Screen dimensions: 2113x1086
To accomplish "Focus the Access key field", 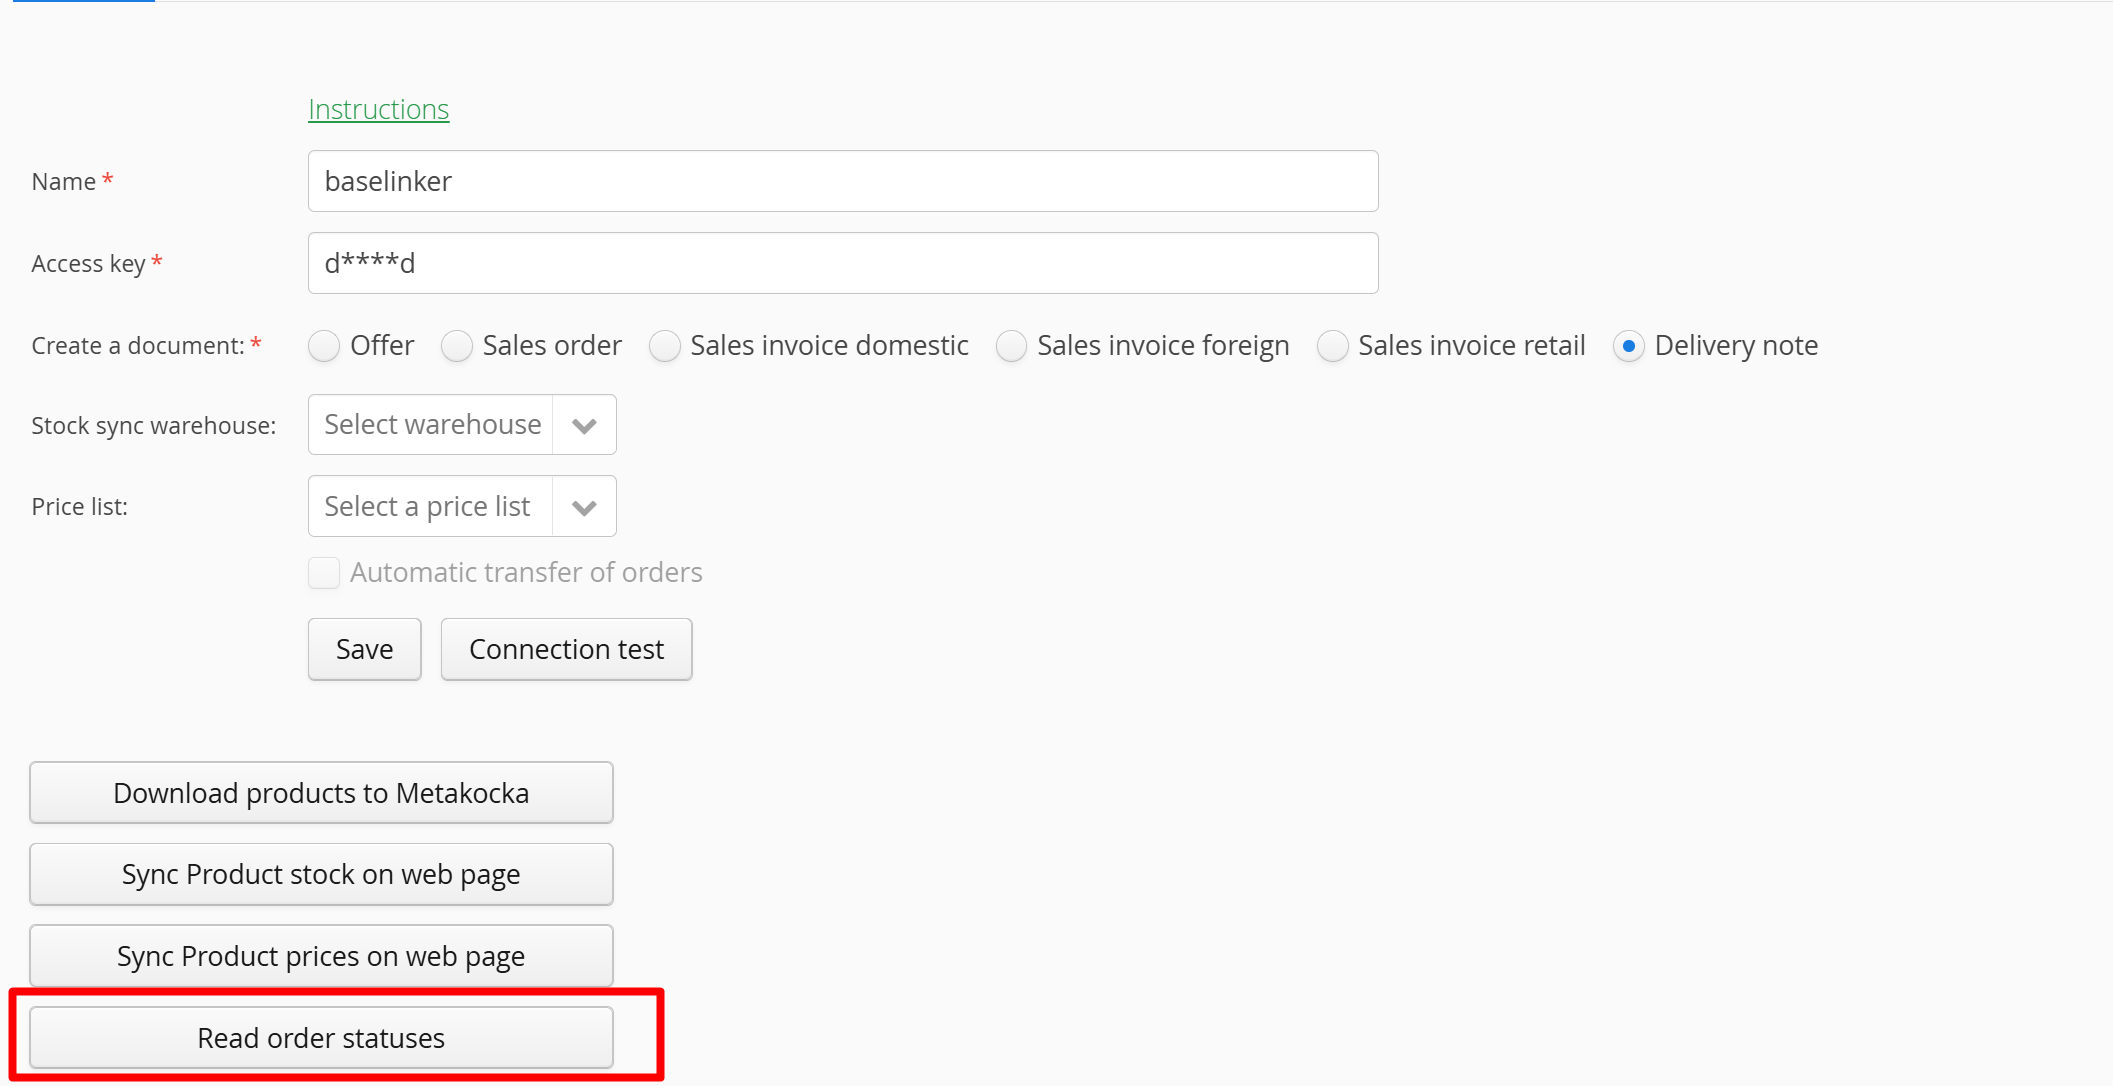I will 842,263.
